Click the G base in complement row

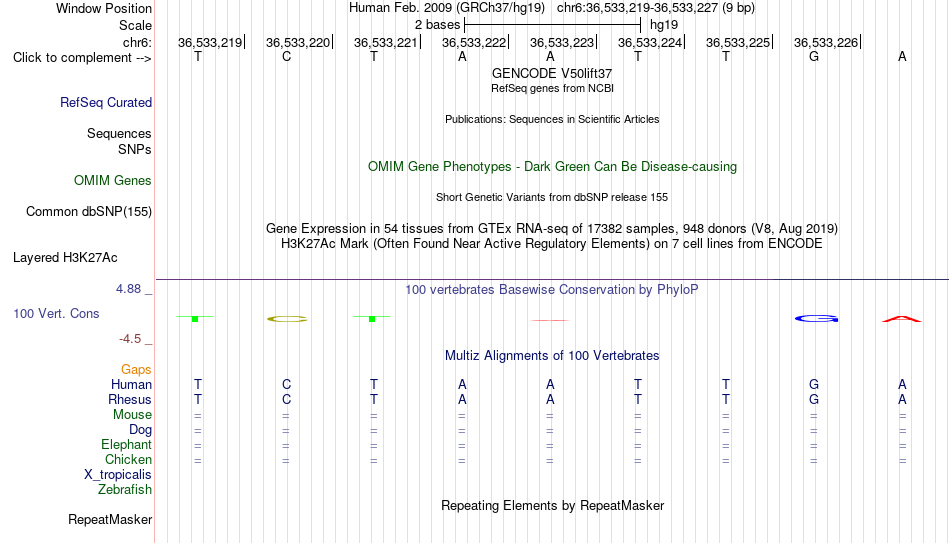(814, 56)
